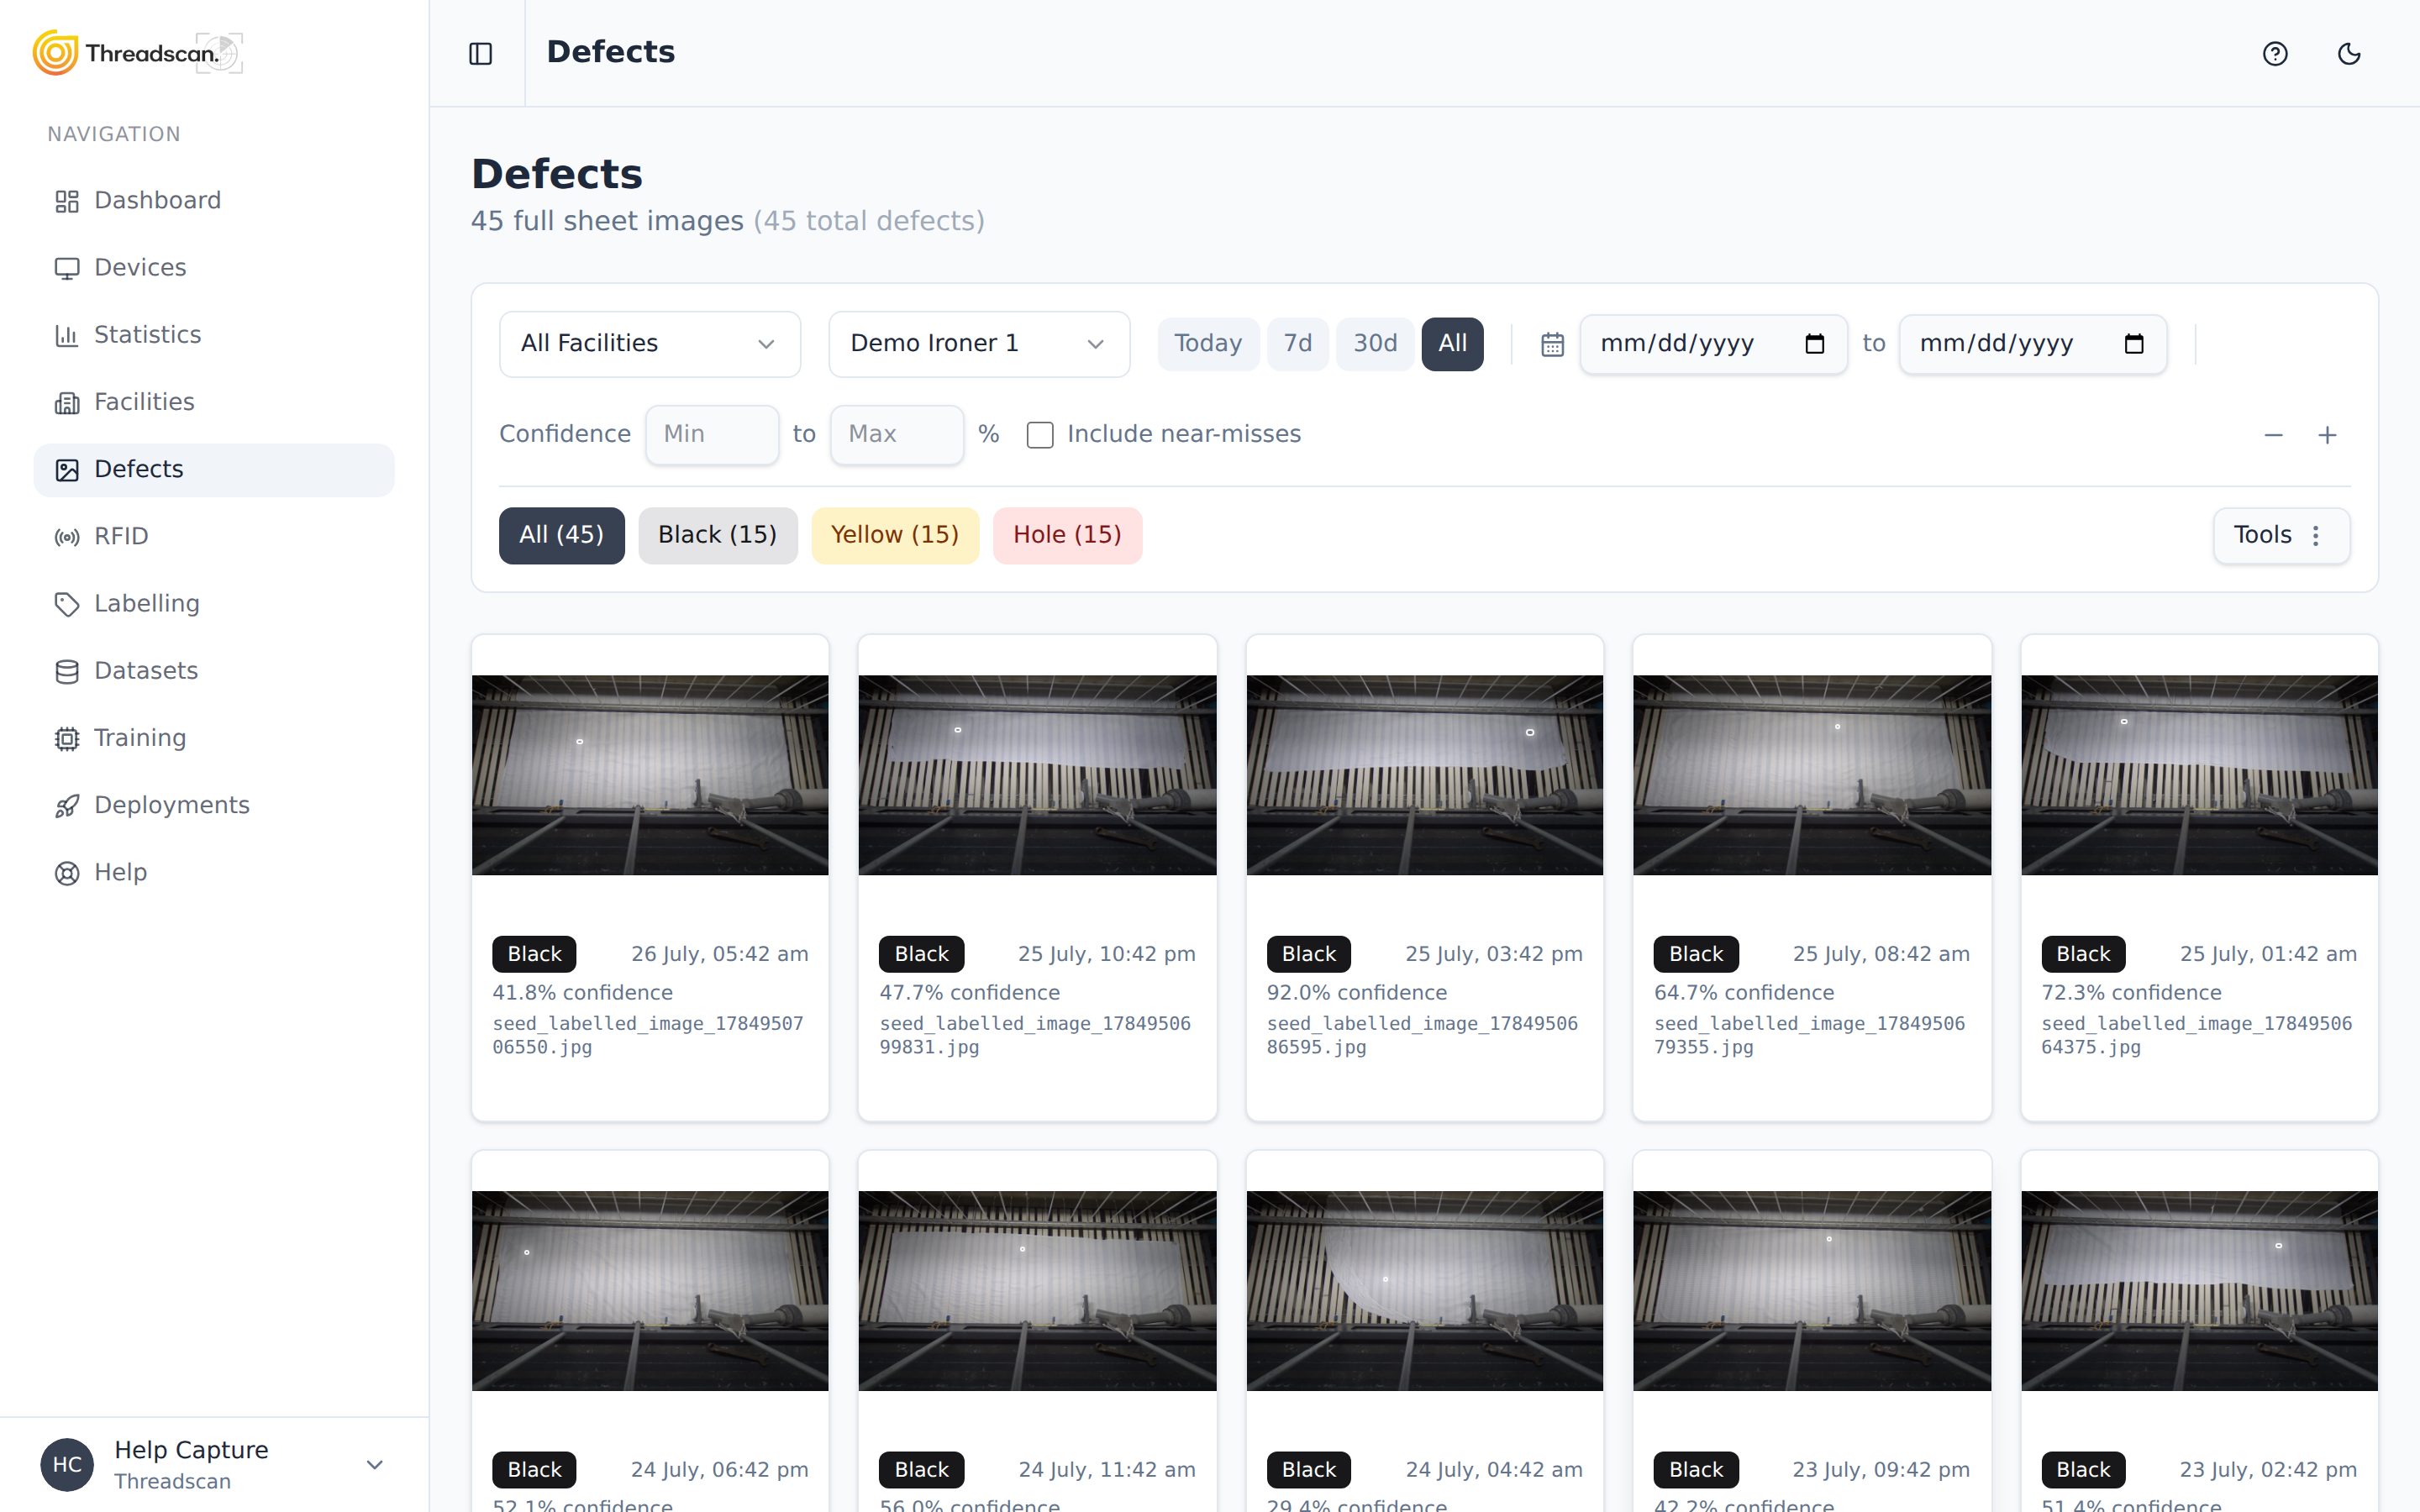The image size is (2420, 1512).
Task: Click the Deployments rocket icon
Action: pos(67,806)
